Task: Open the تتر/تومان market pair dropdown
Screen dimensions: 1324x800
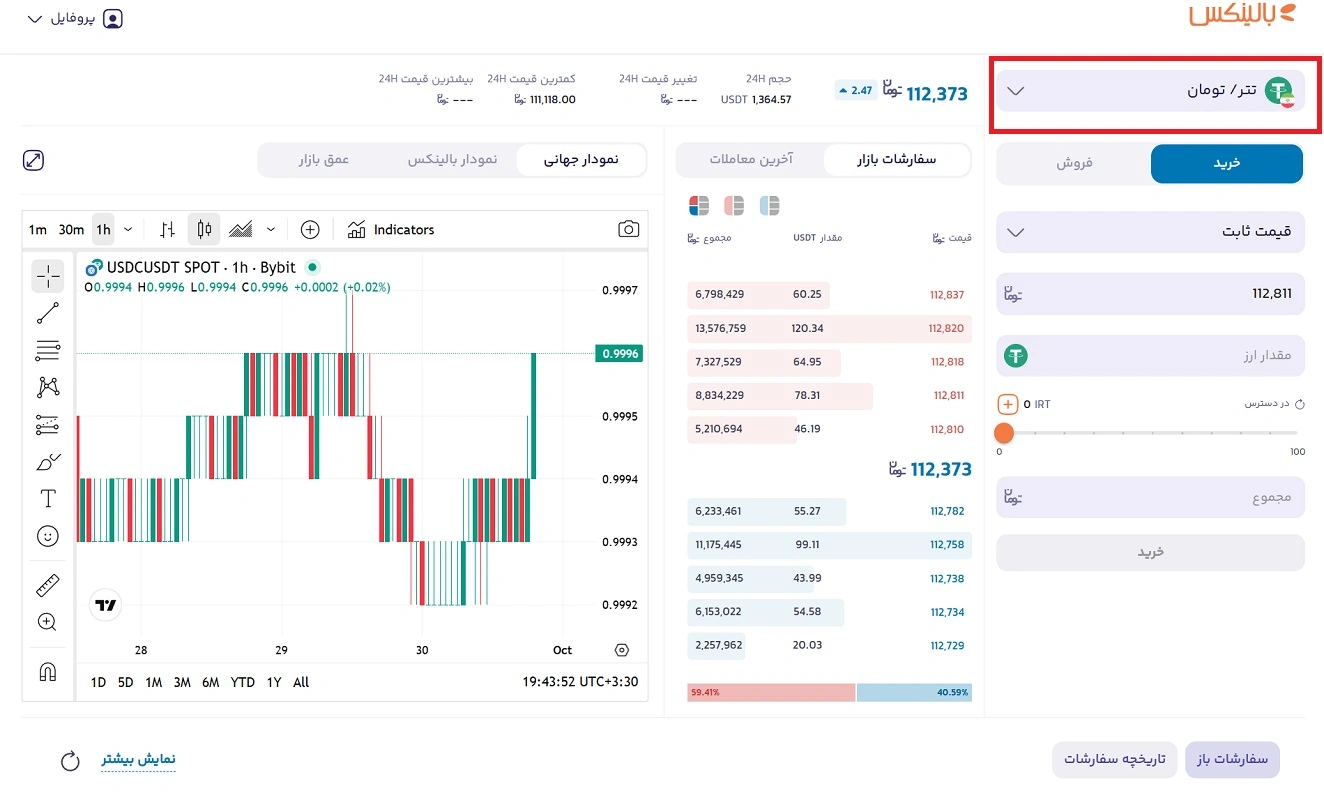Action: 1150,91
